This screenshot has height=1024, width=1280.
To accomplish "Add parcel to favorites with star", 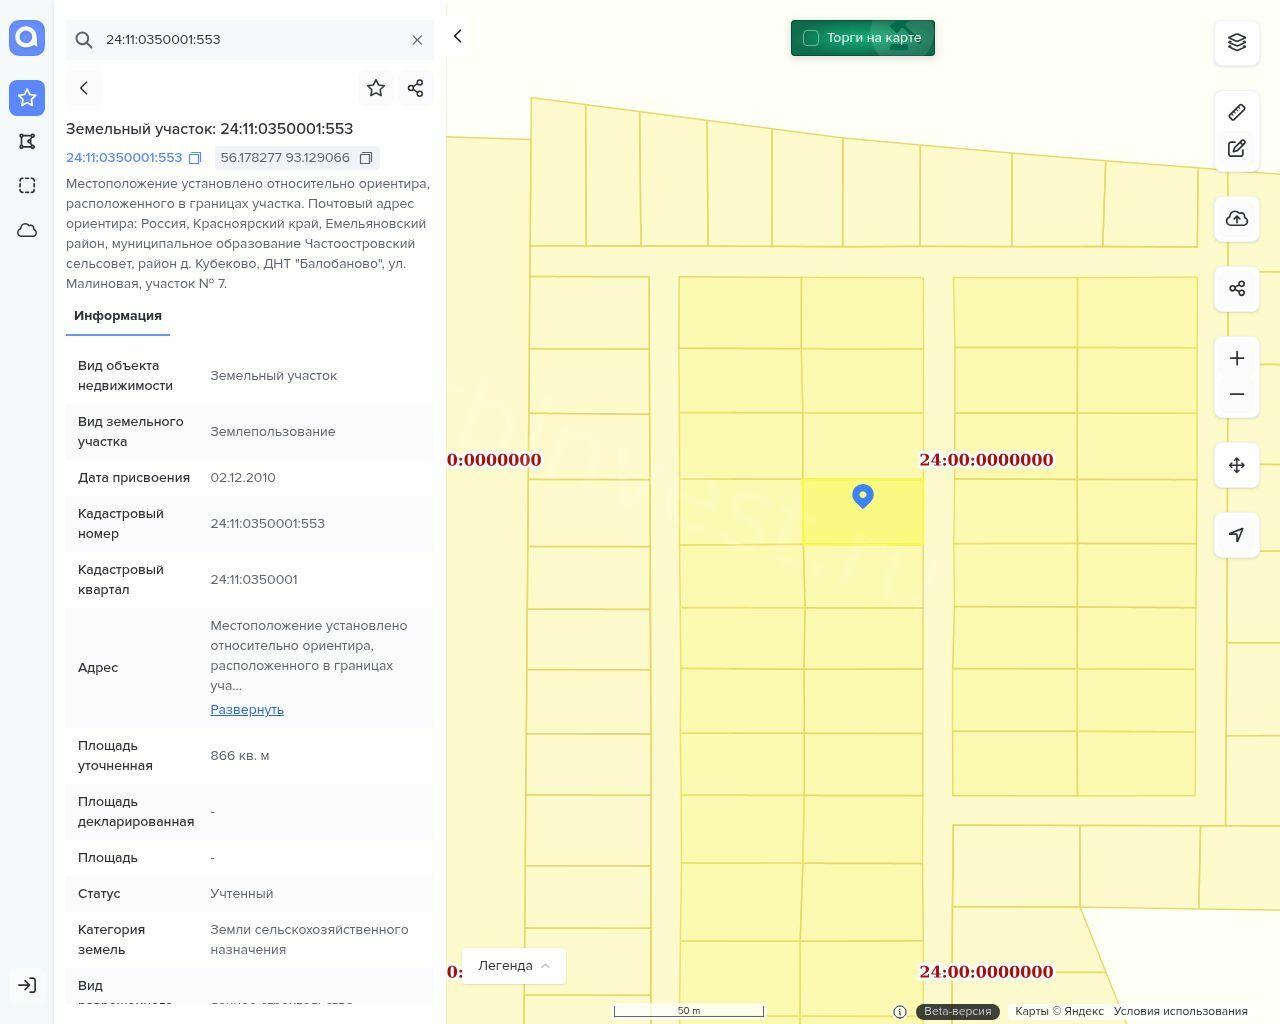I will click(x=376, y=88).
